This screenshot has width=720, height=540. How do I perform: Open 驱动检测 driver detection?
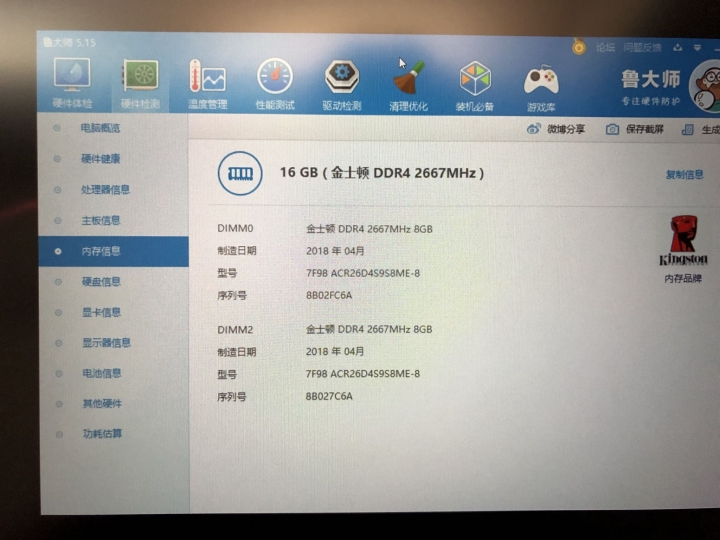pos(342,85)
